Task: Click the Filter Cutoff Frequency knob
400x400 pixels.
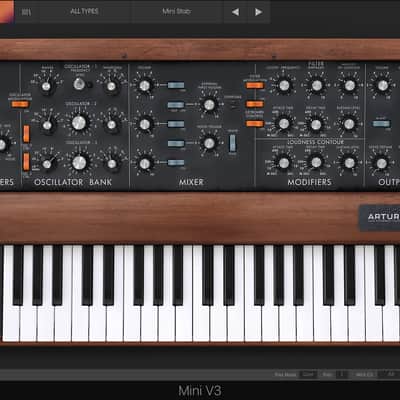Action: (x=284, y=86)
